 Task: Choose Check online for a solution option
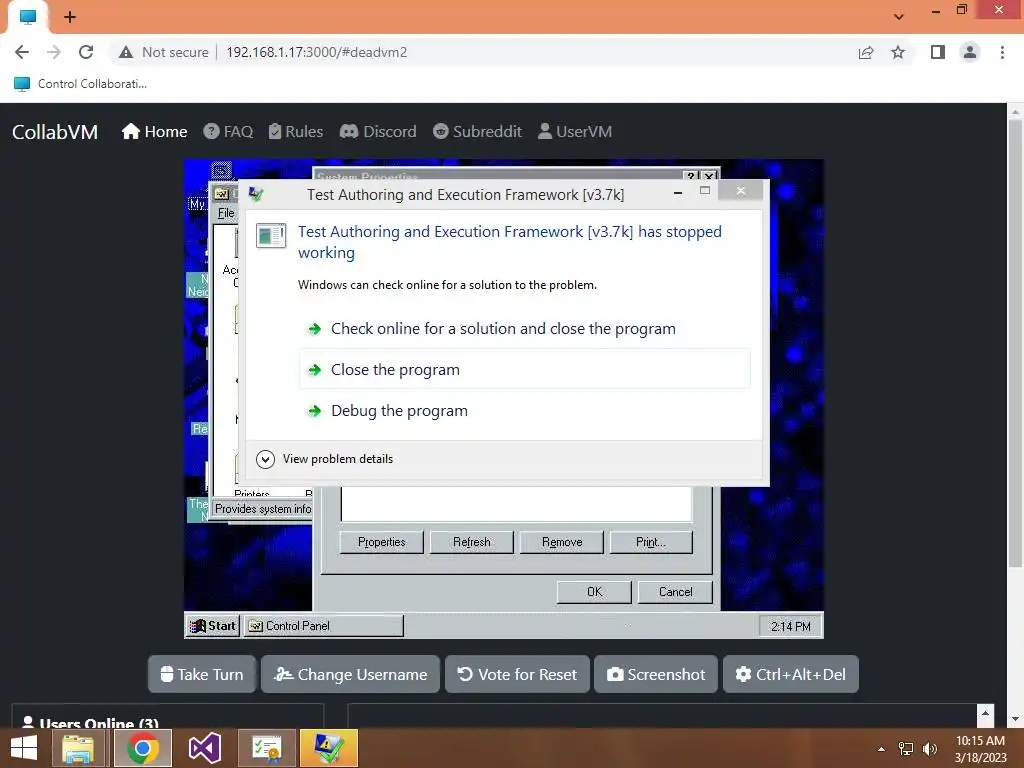tap(524, 328)
